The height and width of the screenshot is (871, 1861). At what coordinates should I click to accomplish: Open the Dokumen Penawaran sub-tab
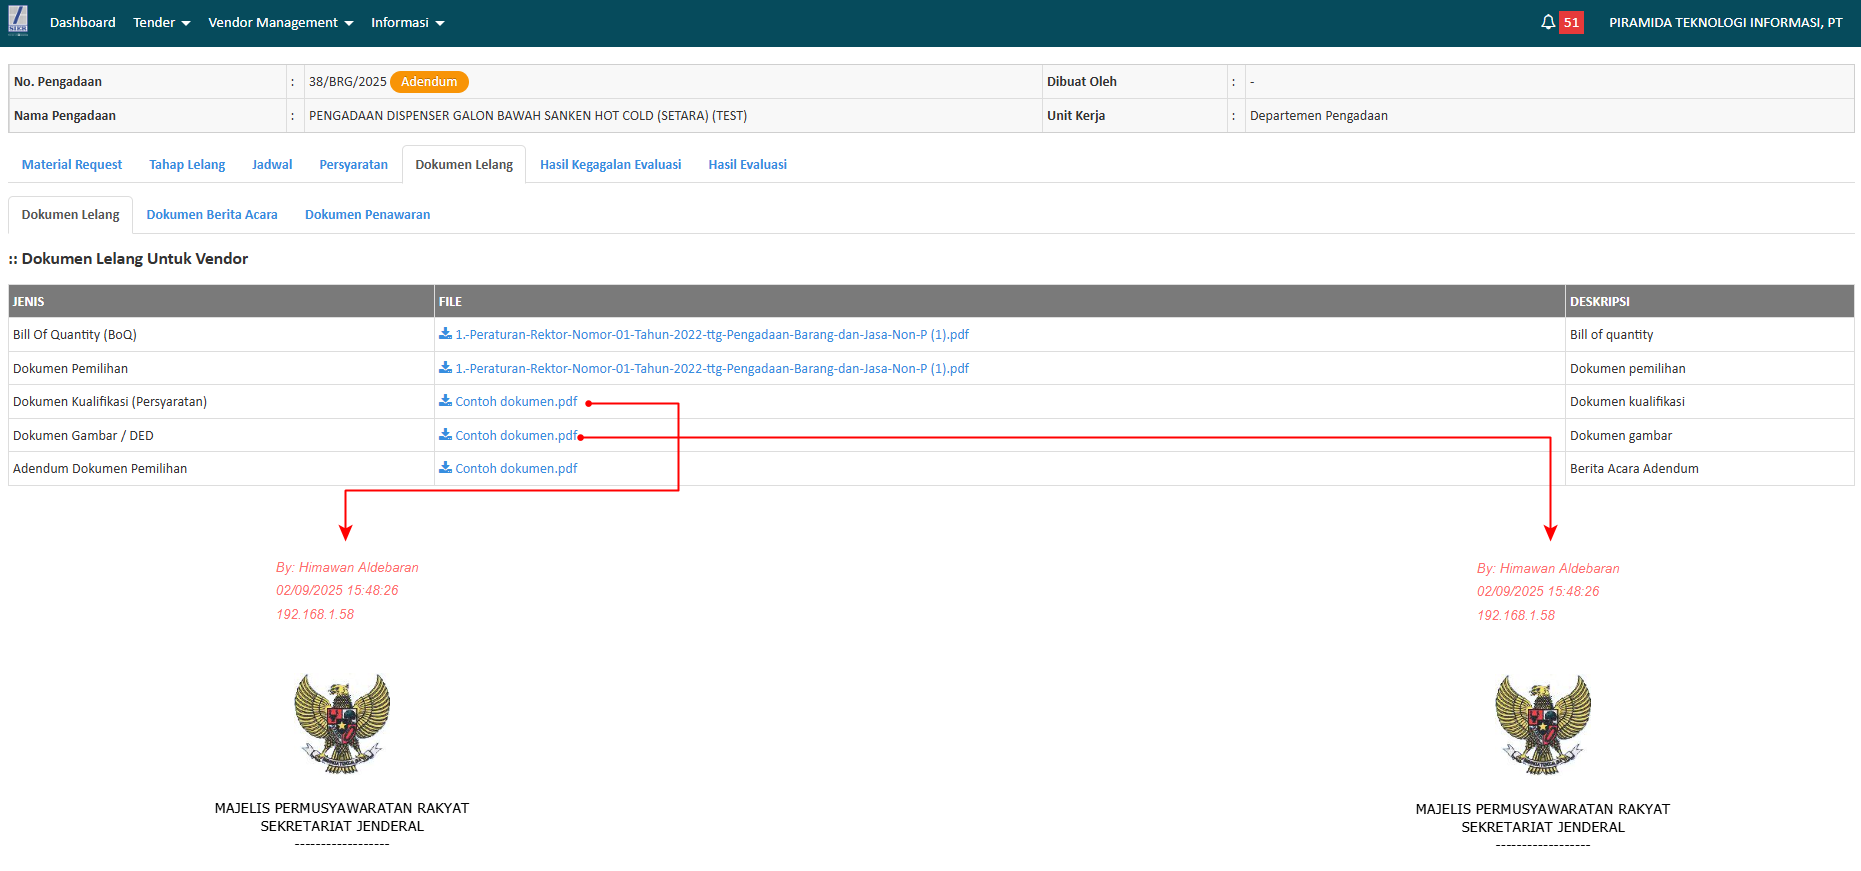click(367, 215)
